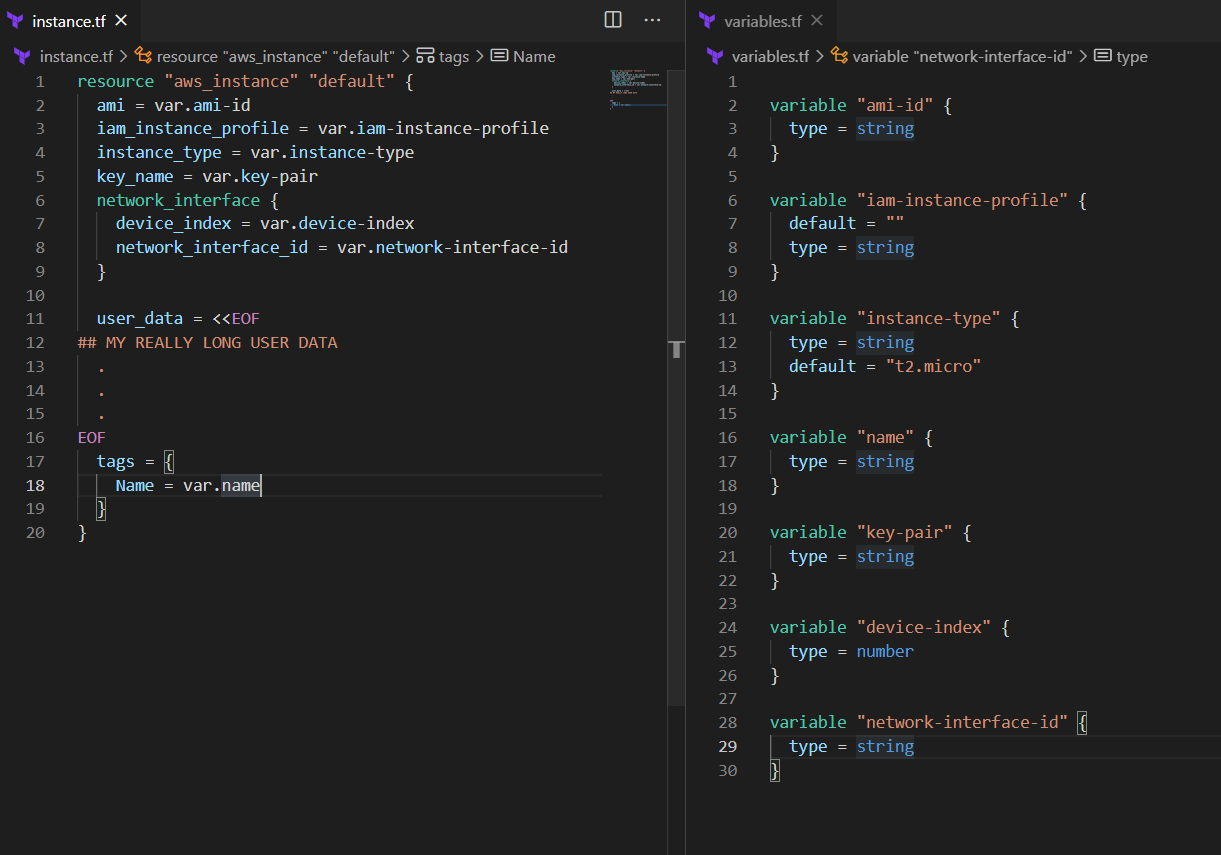This screenshot has height=855, width=1221.
Task: Click the Split Editor Right icon
Action: 613,20
